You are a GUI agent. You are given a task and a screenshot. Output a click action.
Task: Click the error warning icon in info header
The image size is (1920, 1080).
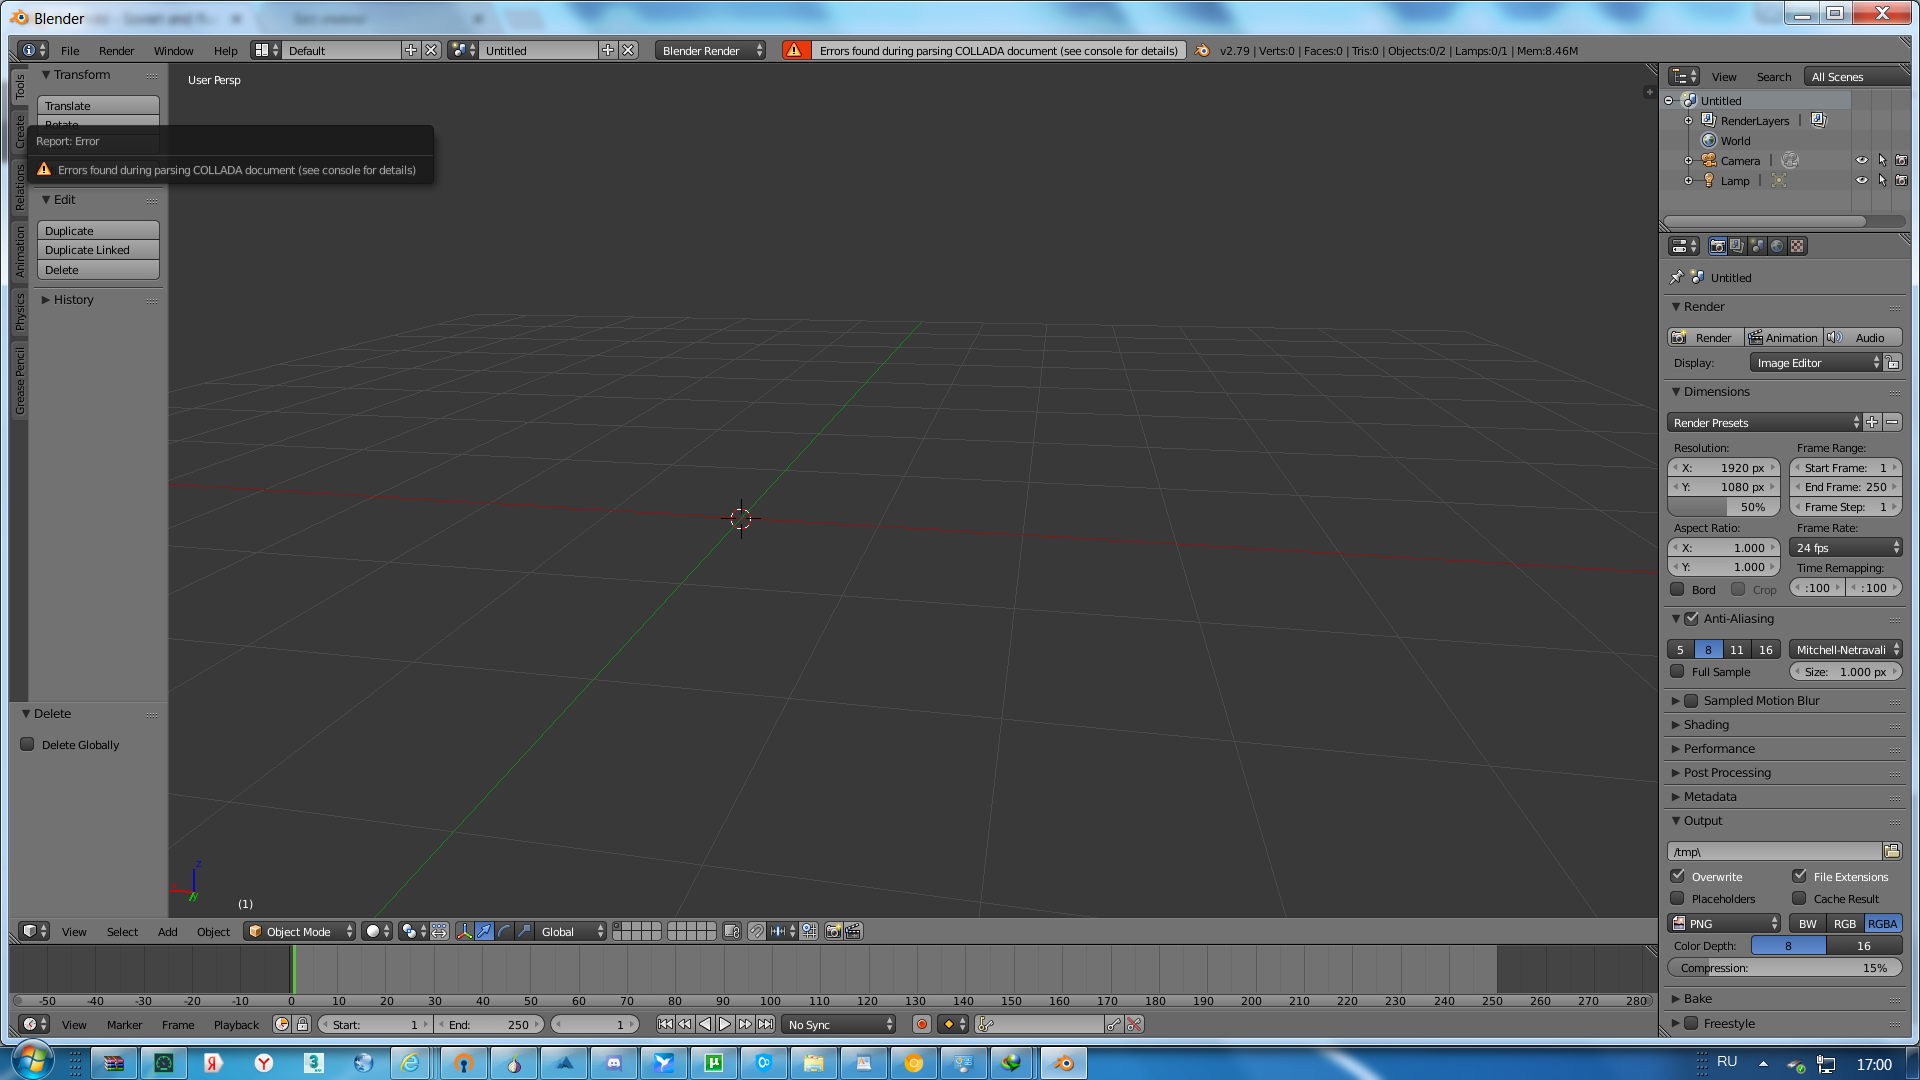[794, 50]
